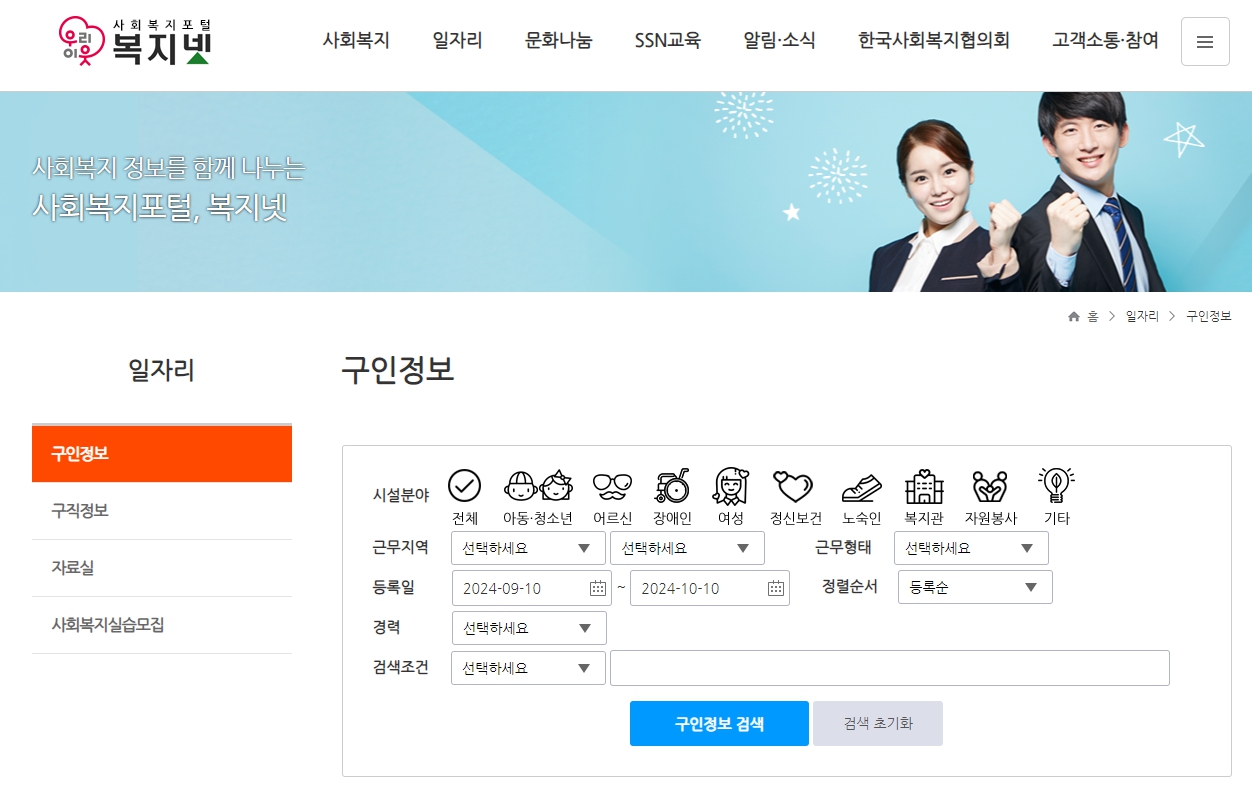Expand the 검색조건 search condition dropdown
This screenshot has width=1252, height=806.
528,667
